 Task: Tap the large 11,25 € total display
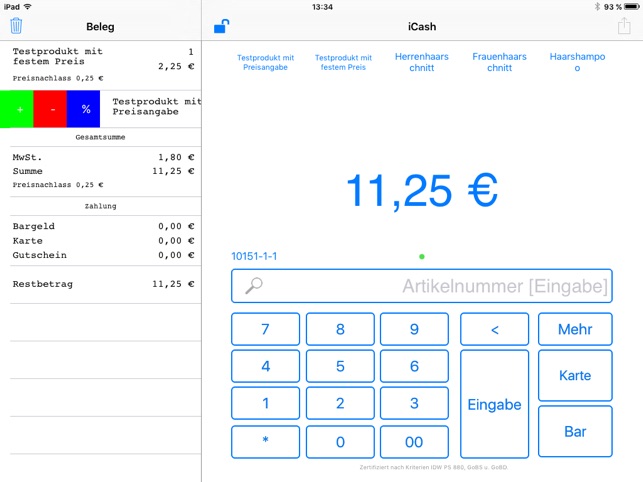click(x=422, y=190)
